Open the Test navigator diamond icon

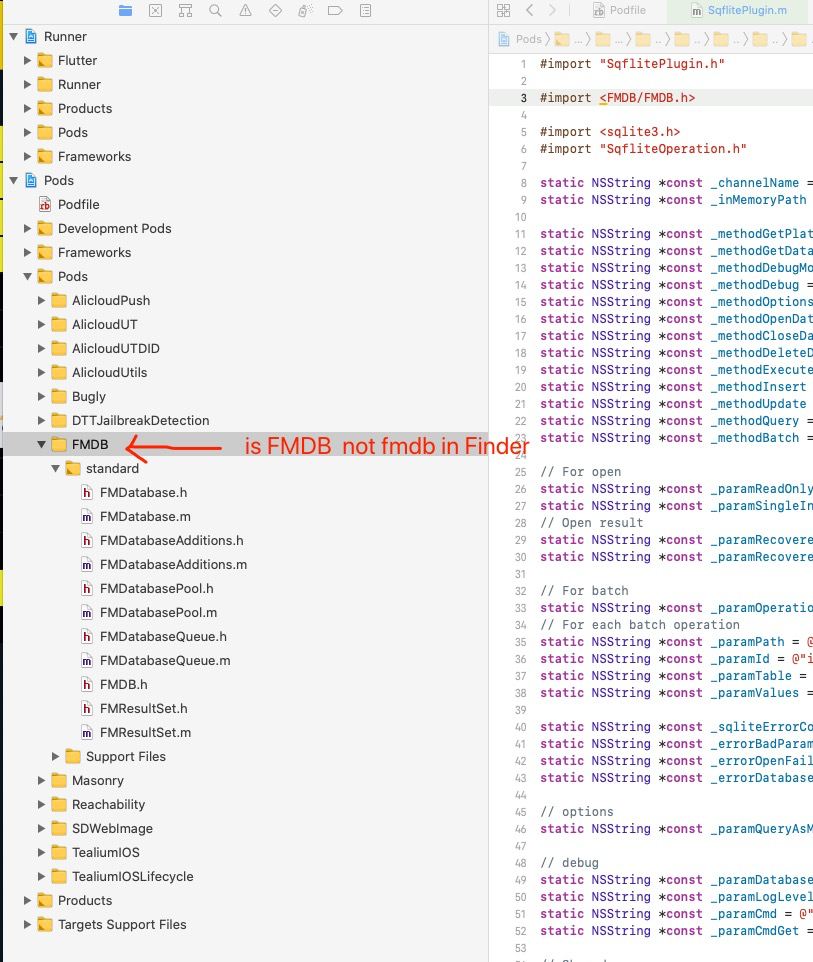[276, 10]
